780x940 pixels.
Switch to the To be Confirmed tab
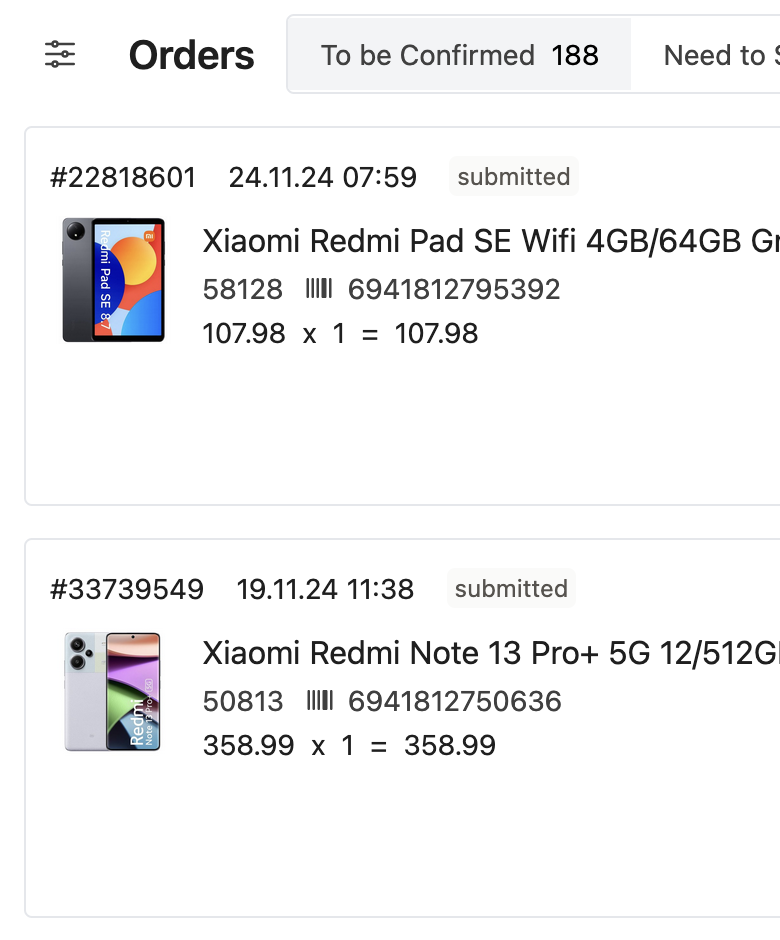[459, 55]
